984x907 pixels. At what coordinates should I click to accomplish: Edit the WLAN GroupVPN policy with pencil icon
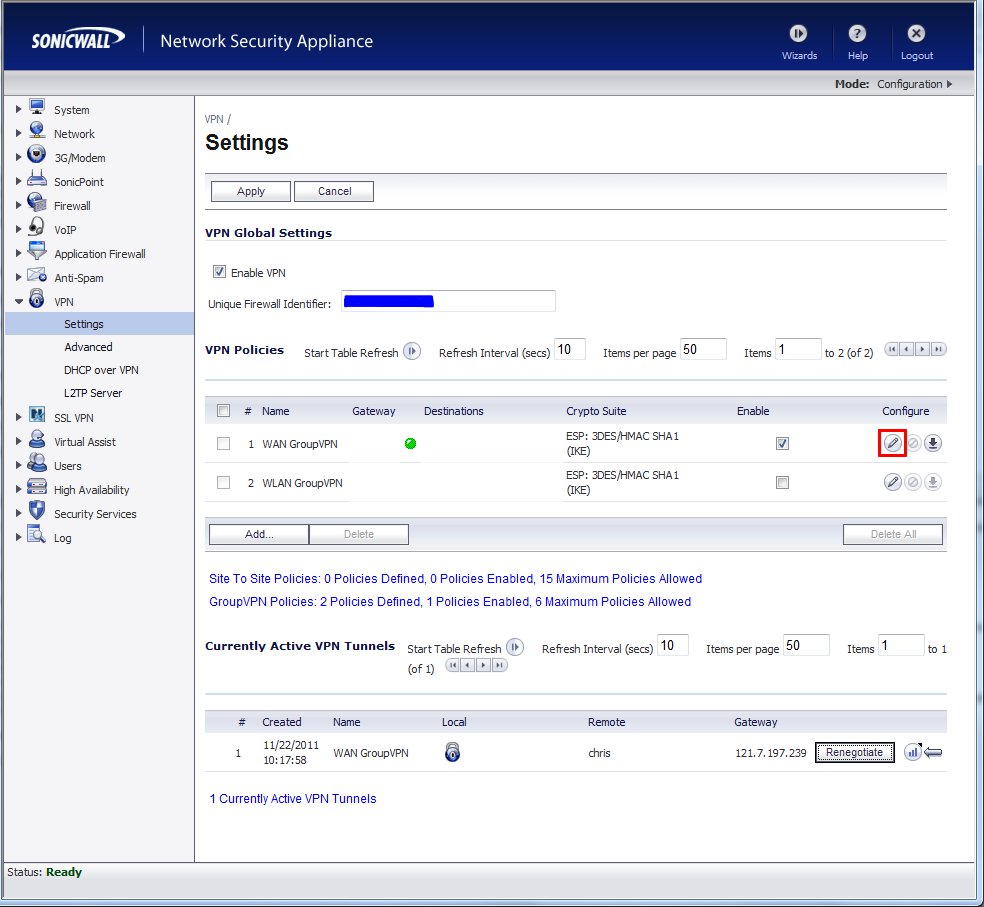tap(892, 482)
